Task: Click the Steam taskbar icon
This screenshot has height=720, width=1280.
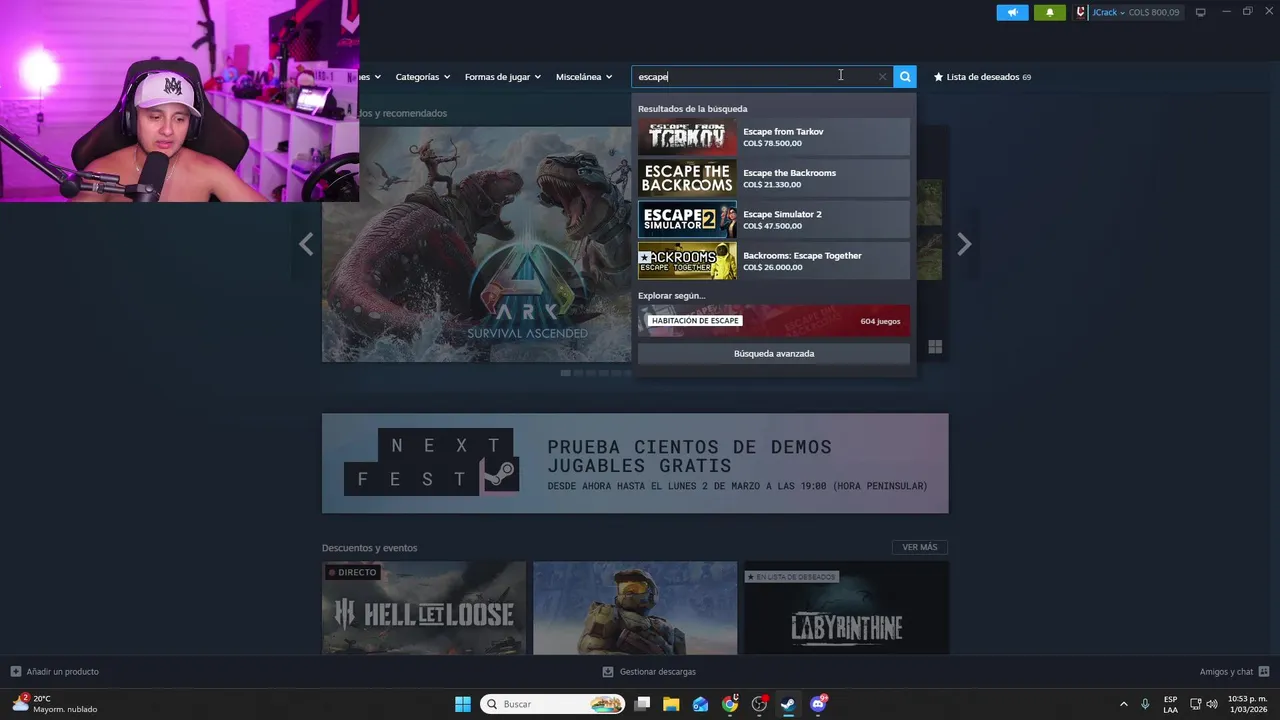Action: pyautogui.click(x=788, y=704)
